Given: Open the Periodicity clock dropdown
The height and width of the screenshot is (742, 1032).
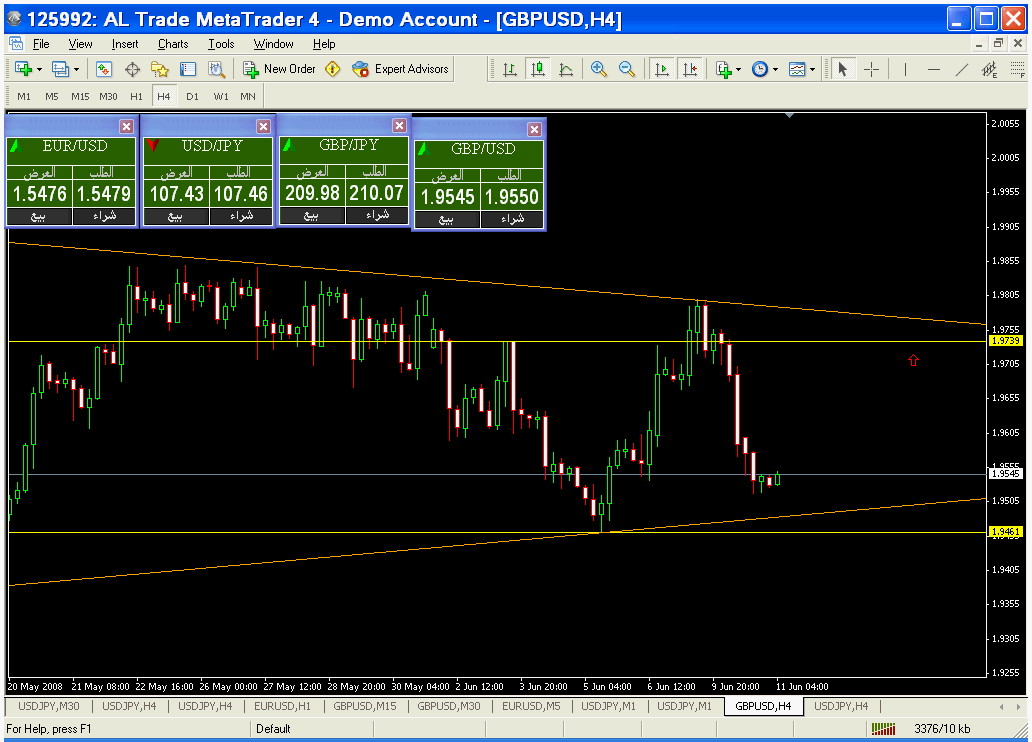Looking at the screenshot, I should (x=775, y=70).
